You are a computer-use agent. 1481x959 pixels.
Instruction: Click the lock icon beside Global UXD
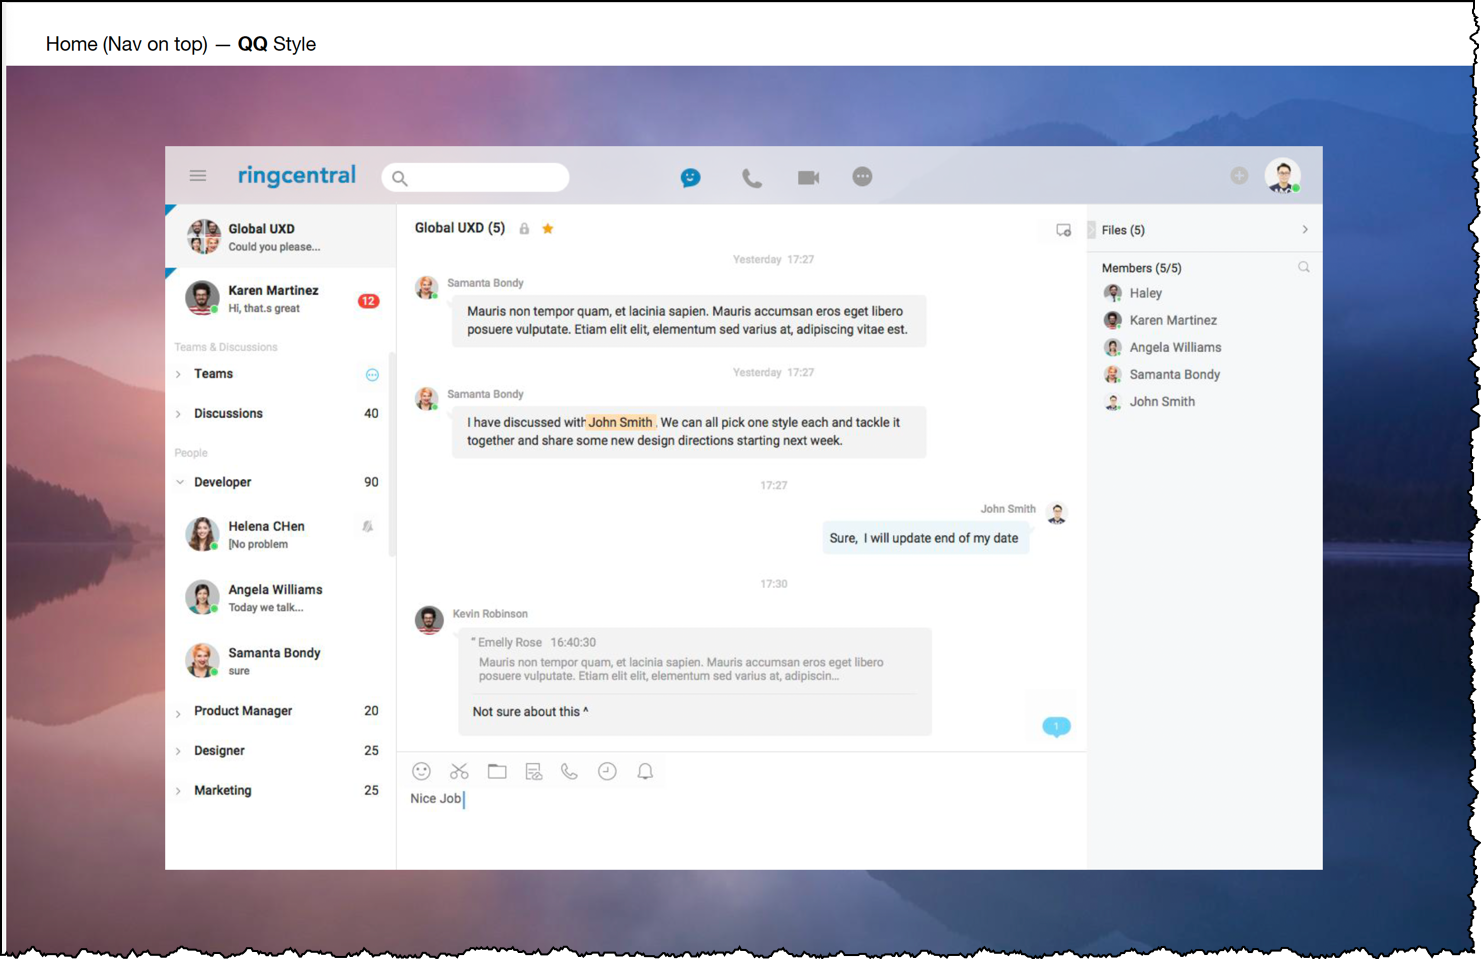click(524, 229)
